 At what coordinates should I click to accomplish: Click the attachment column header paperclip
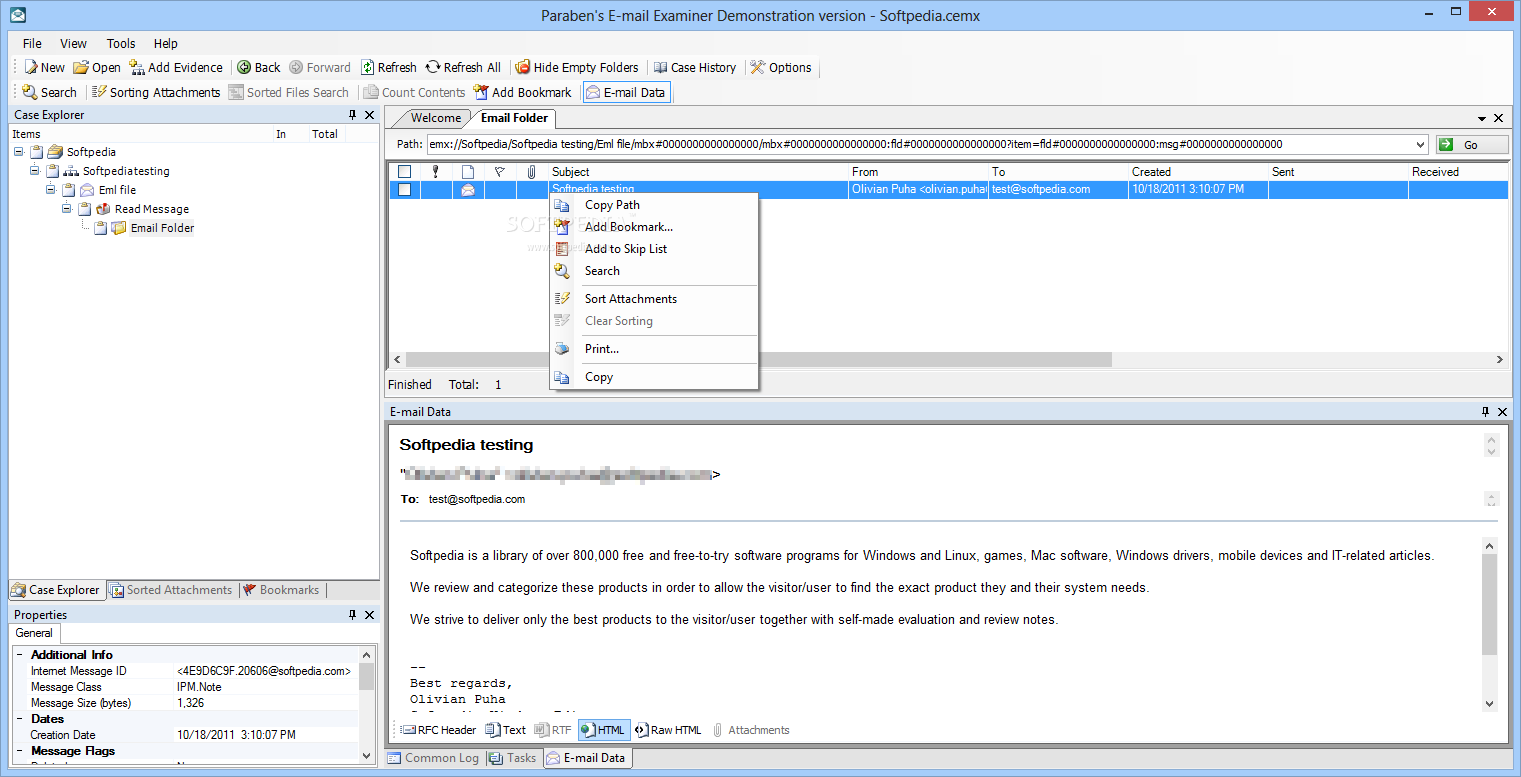pyautogui.click(x=532, y=172)
